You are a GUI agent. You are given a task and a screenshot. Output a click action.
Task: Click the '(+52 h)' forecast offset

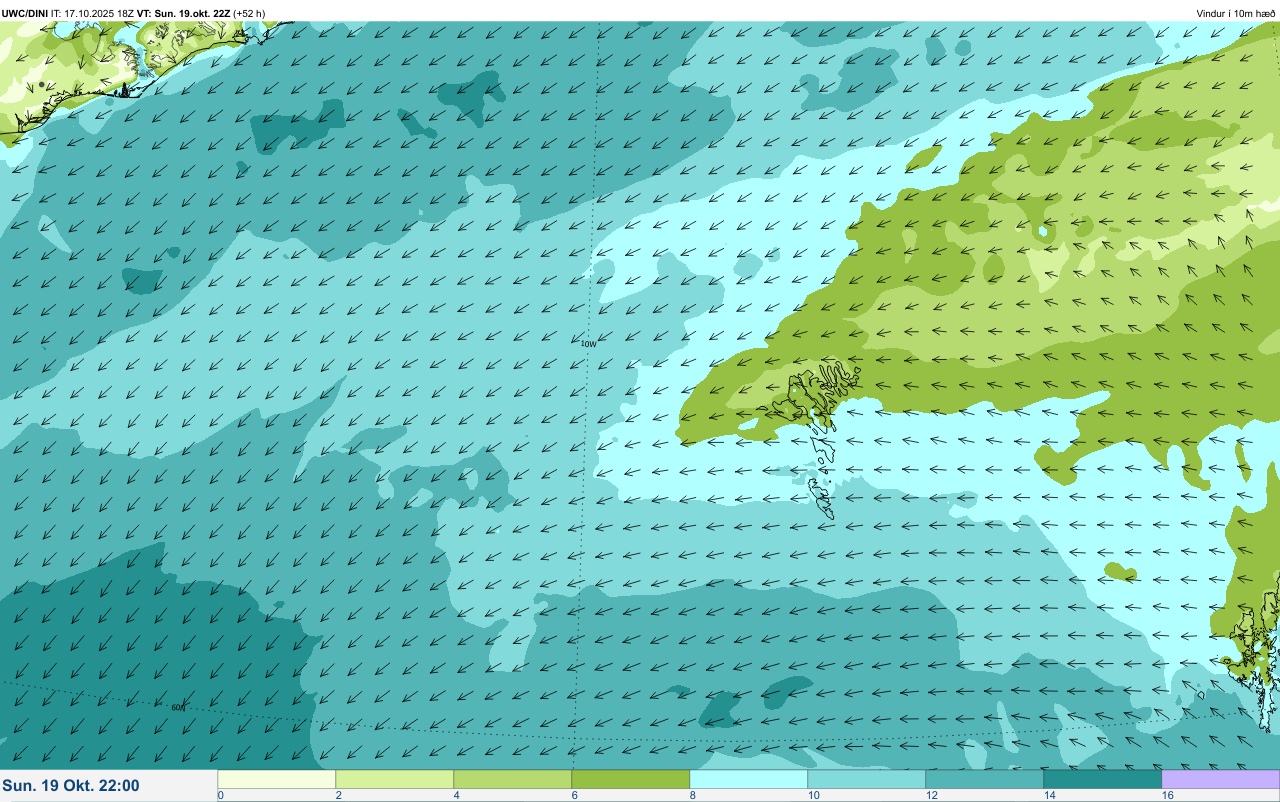249,13
